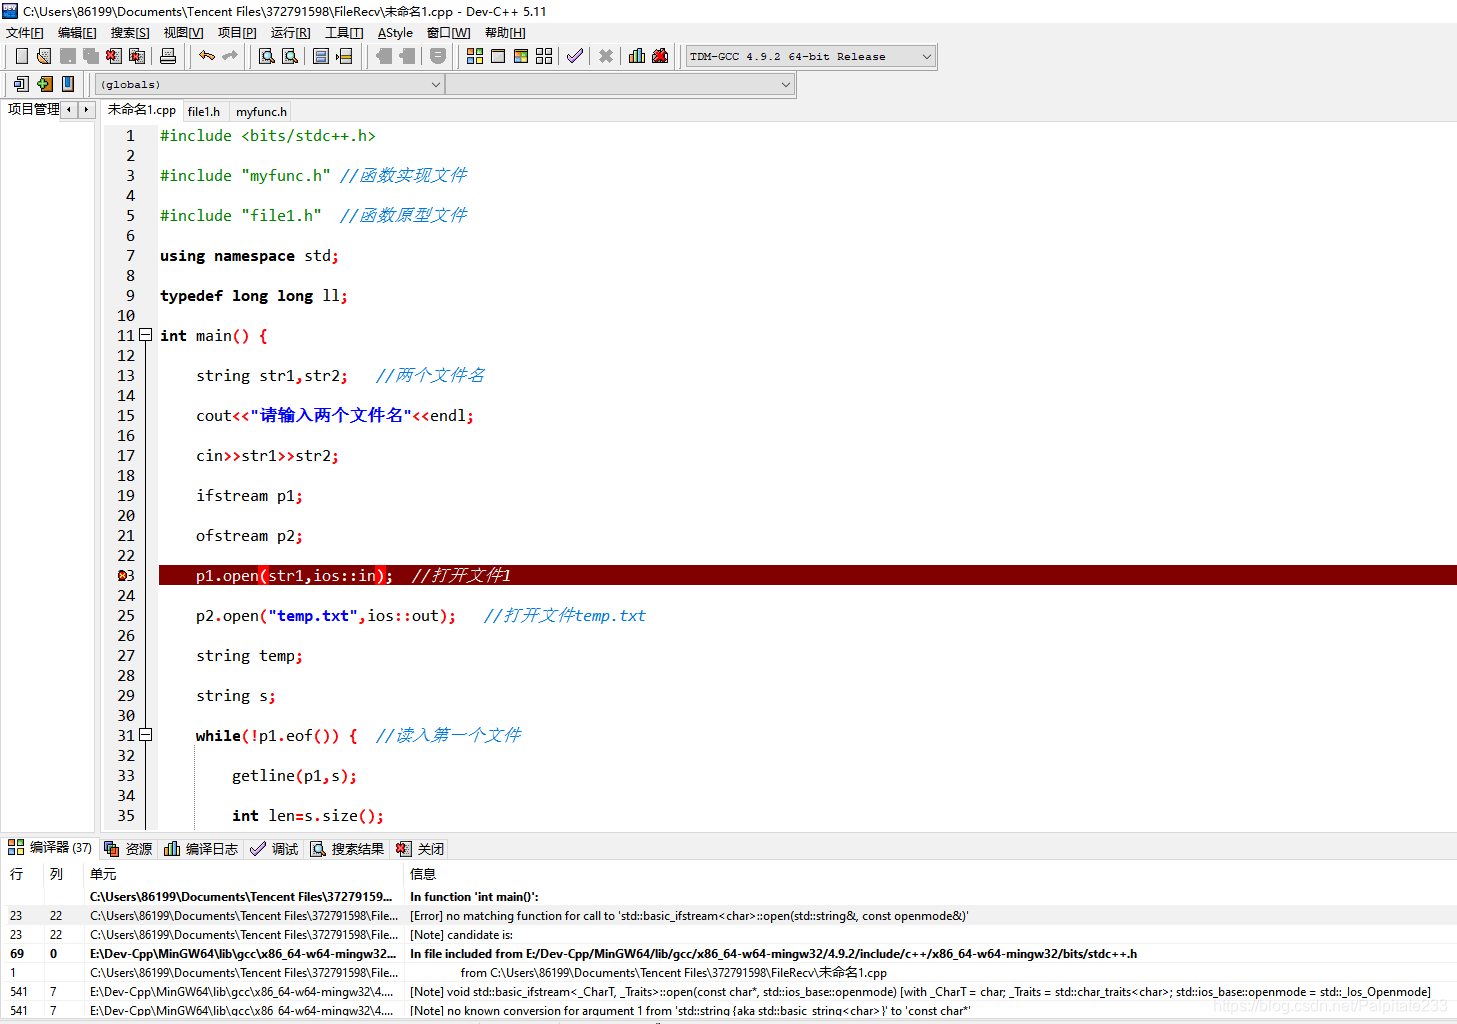The image size is (1457, 1024).
Task: Click the Open file toolbar icon
Action: [x=44, y=56]
